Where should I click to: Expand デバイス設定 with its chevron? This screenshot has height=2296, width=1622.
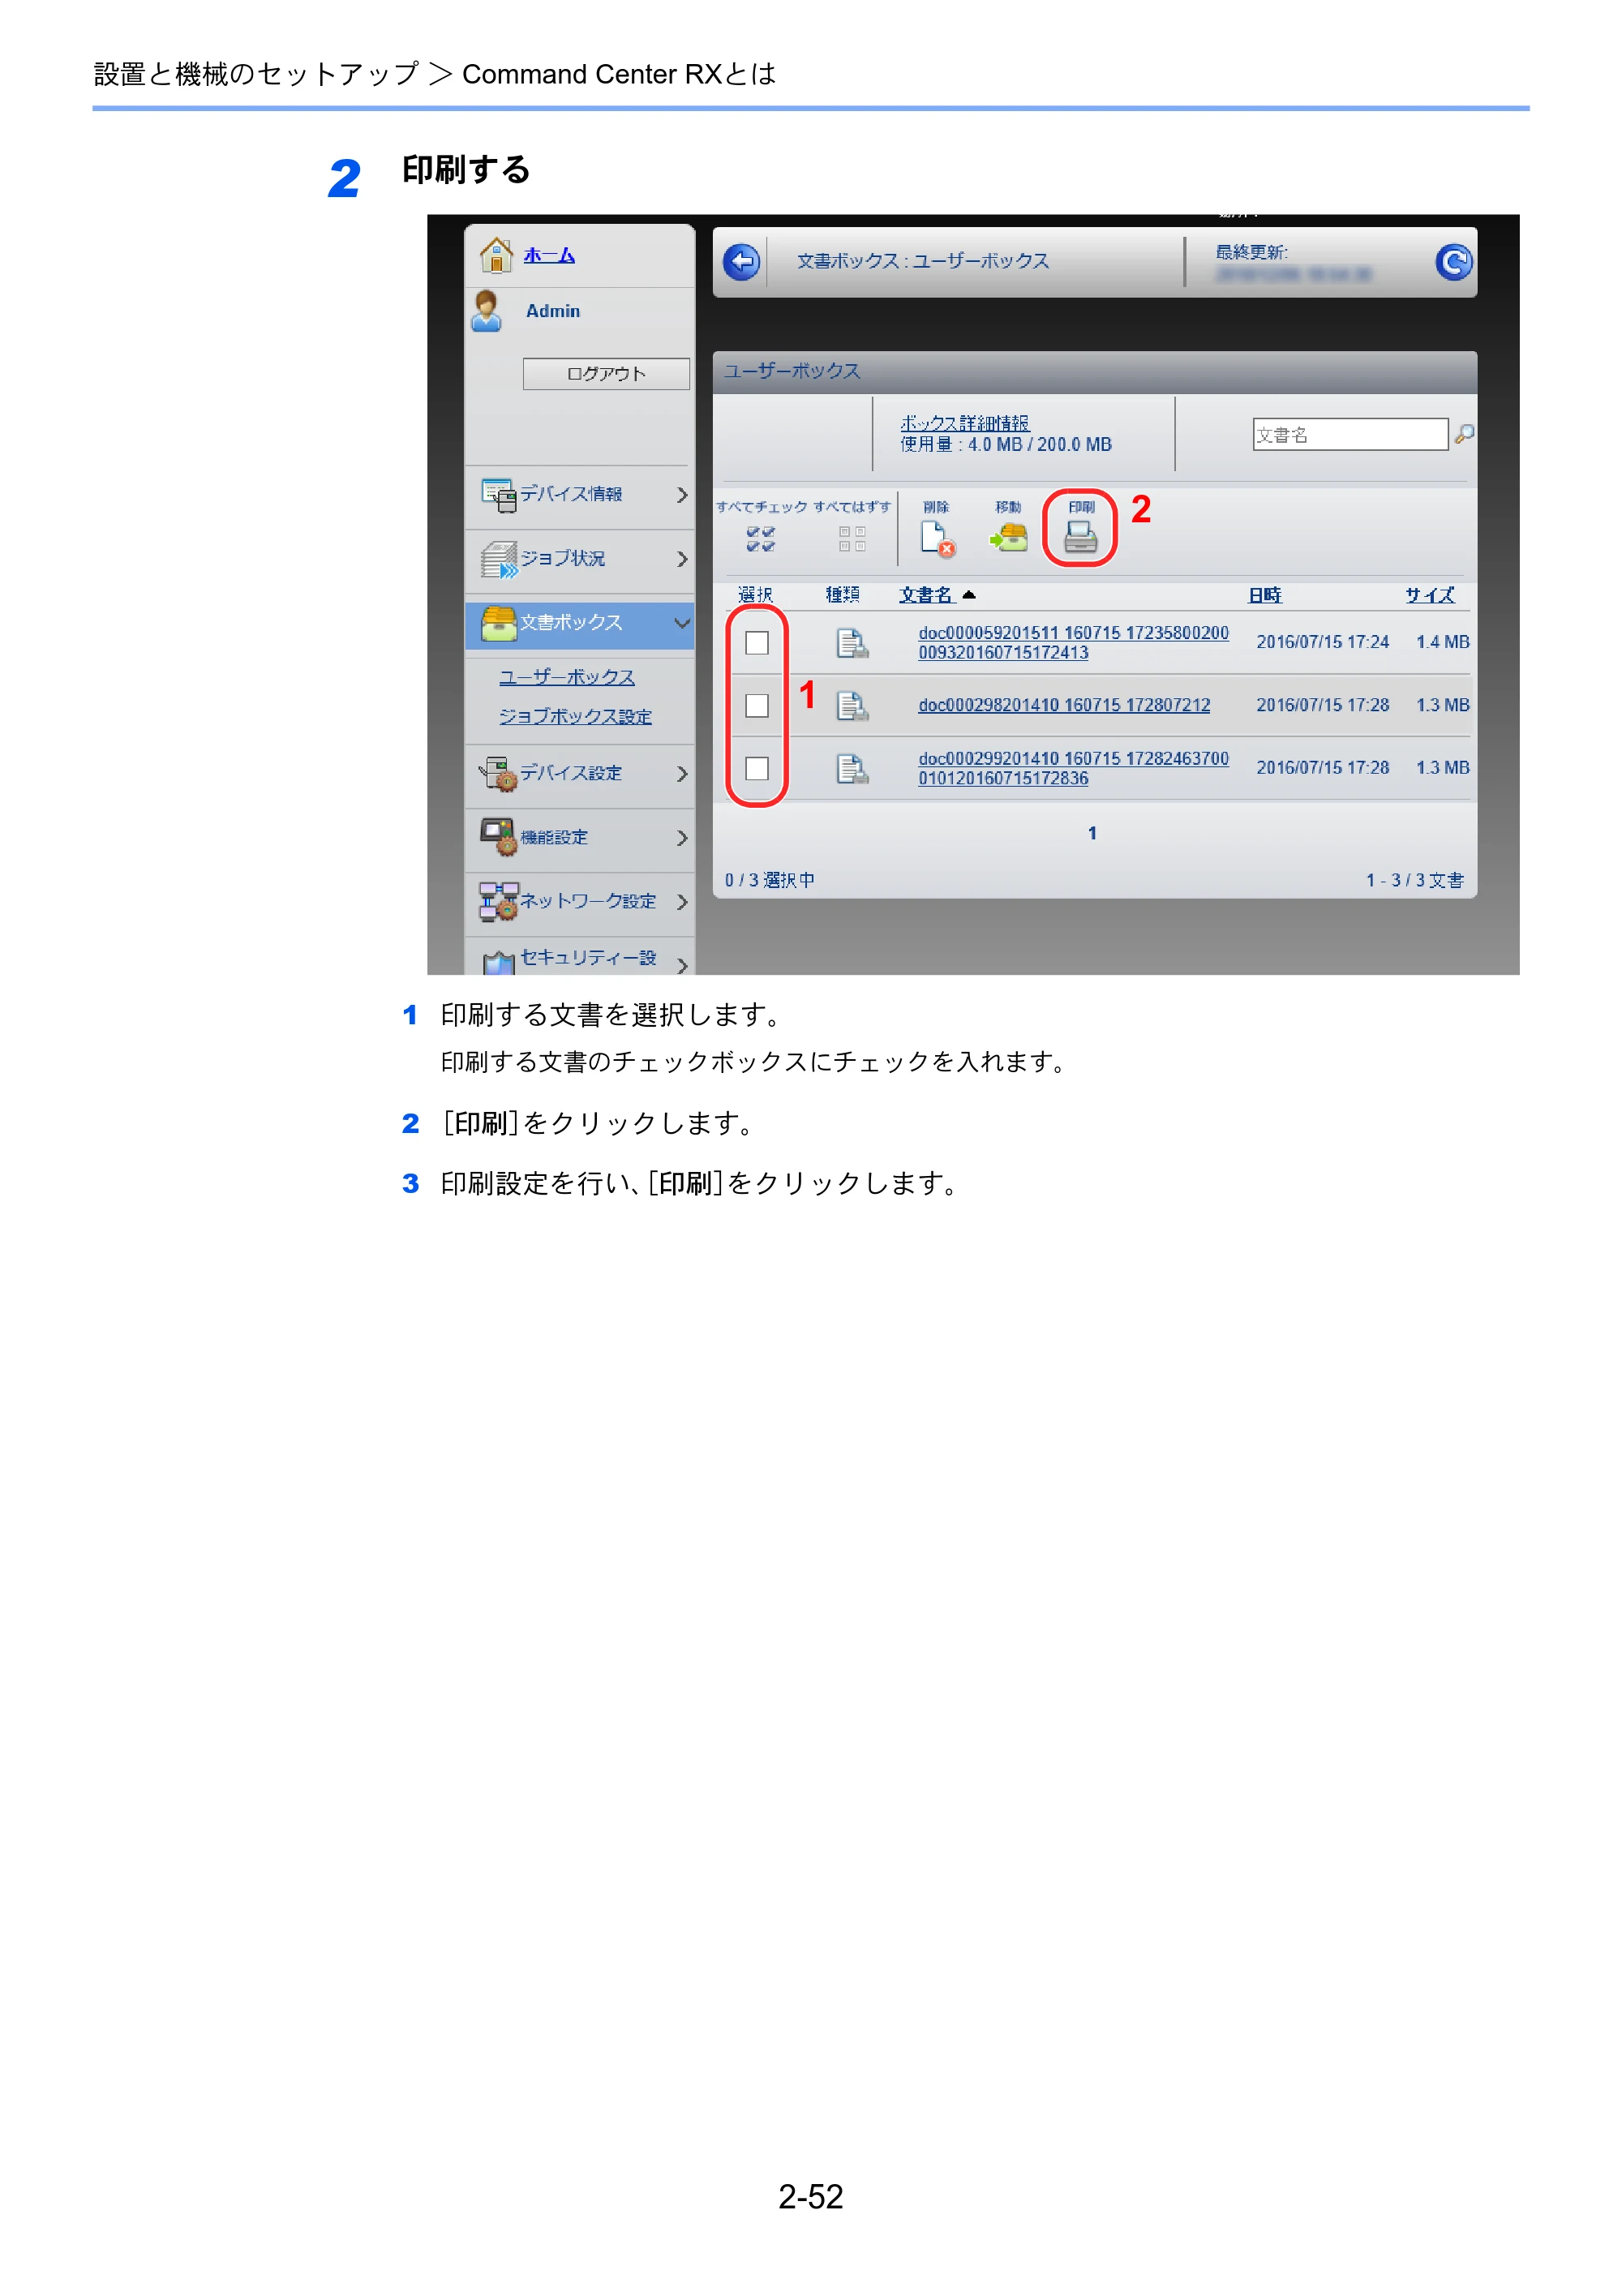[x=682, y=774]
